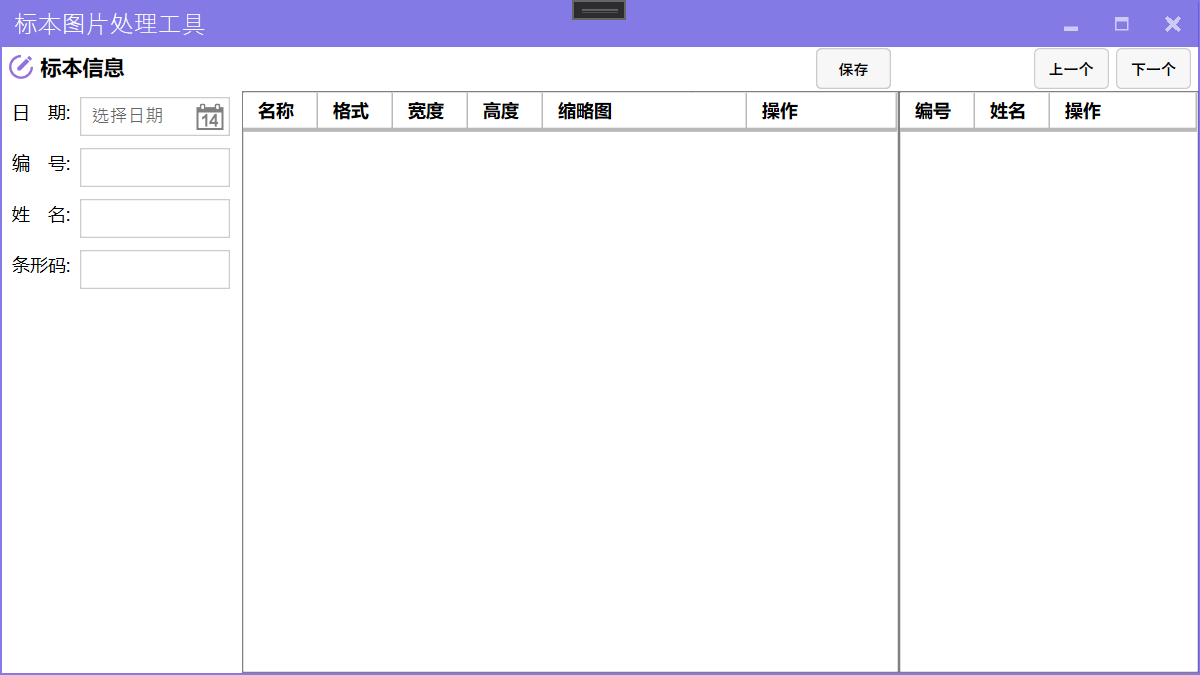Click the edit icon beside 标本信息
Screen dimensions: 1200x675
click(x=20, y=67)
